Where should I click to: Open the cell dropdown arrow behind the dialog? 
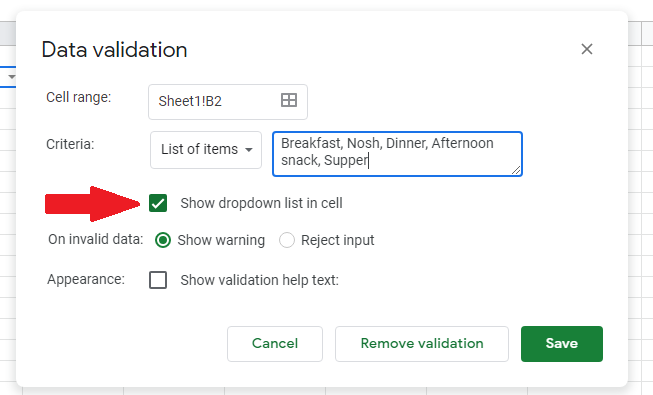click(11, 77)
